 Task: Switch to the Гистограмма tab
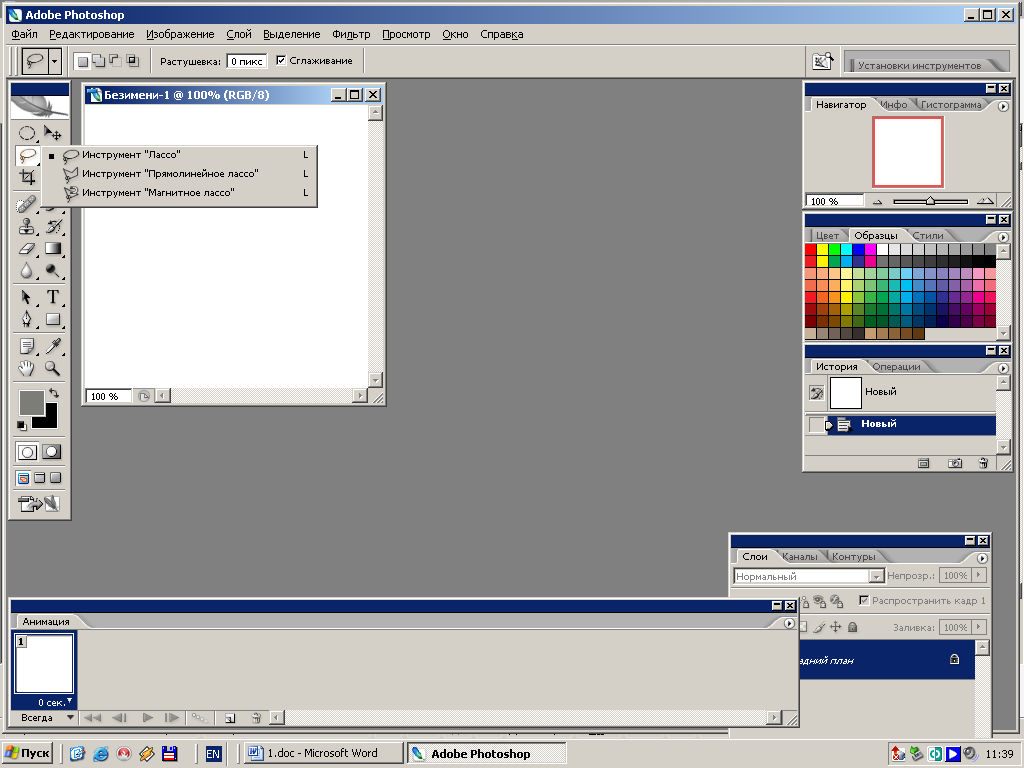tap(951, 104)
